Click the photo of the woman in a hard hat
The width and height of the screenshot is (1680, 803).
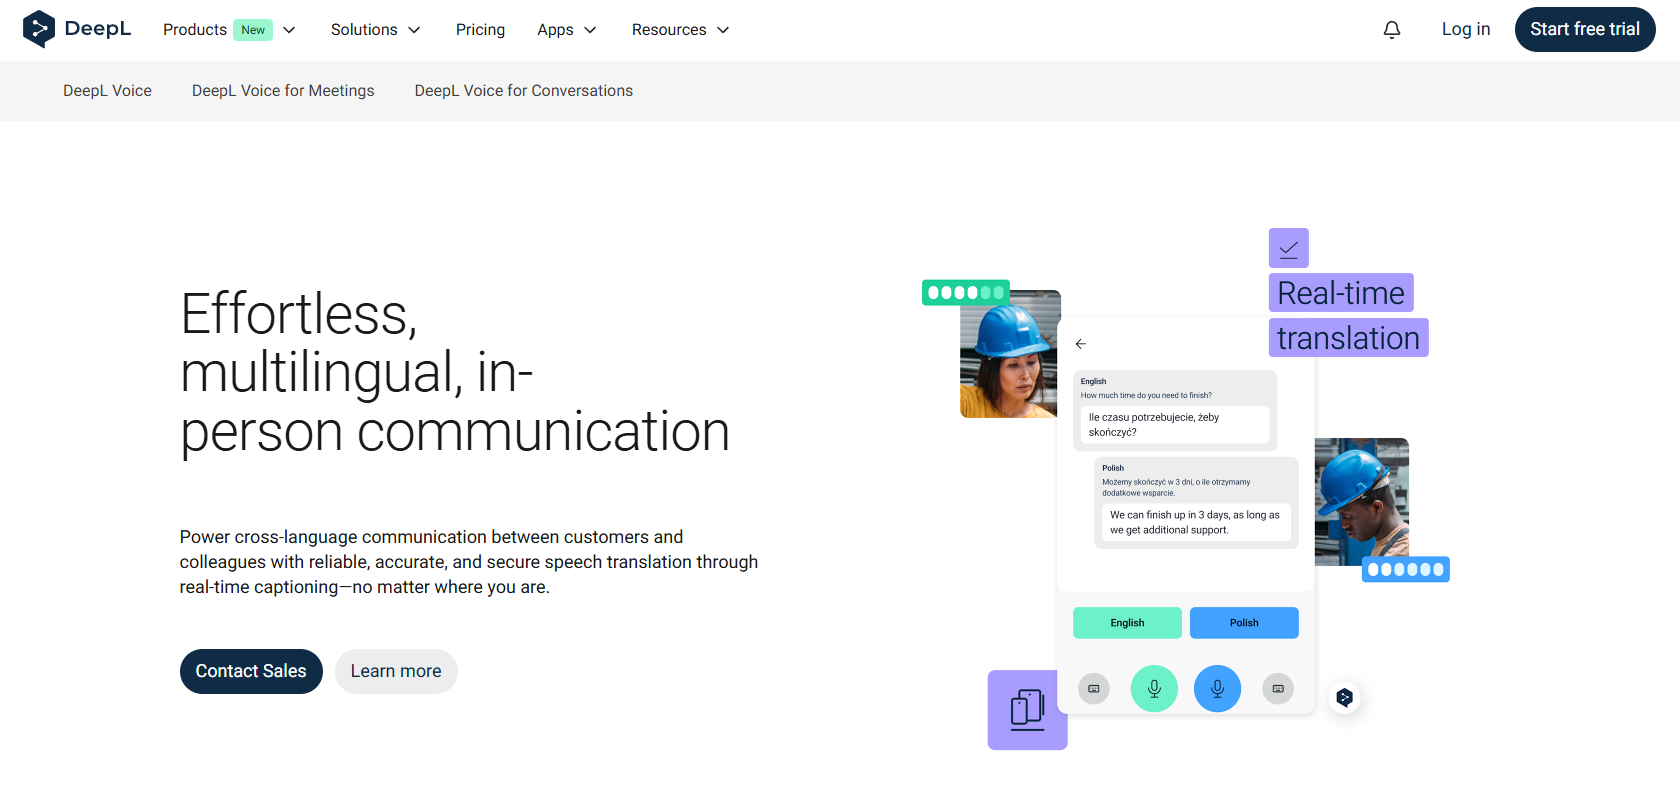pyautogui.click(x=1008, y=355)
